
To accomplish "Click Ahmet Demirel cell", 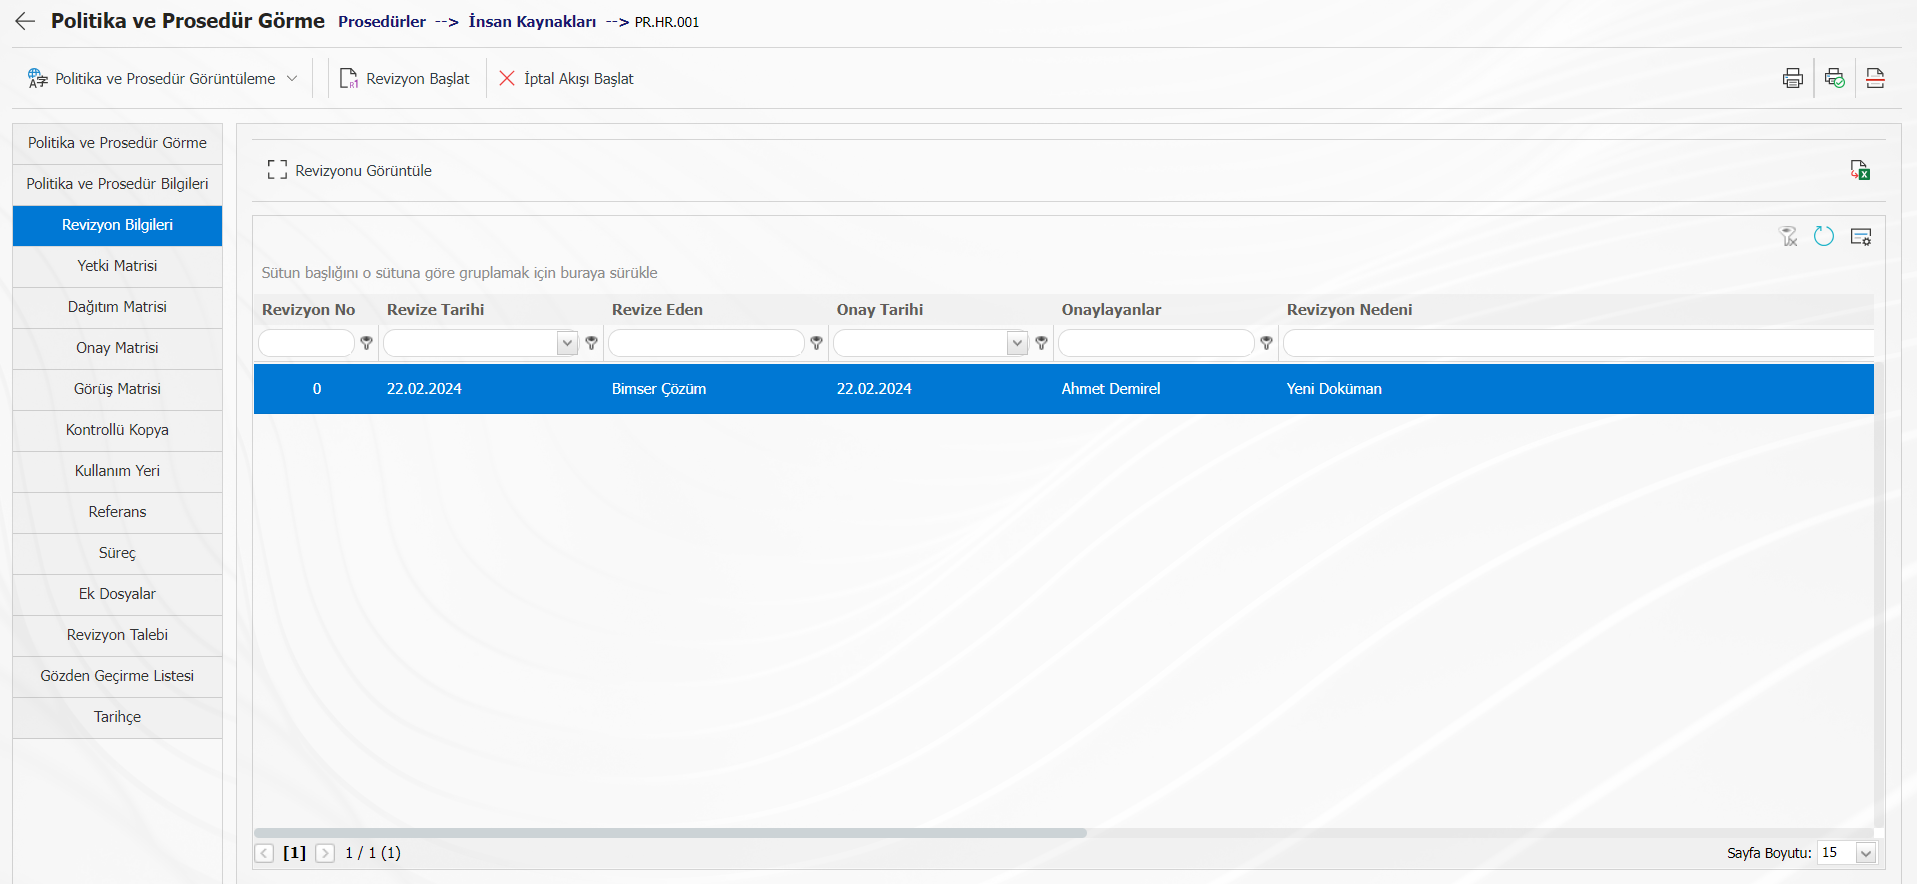I will click(1111, 389).
